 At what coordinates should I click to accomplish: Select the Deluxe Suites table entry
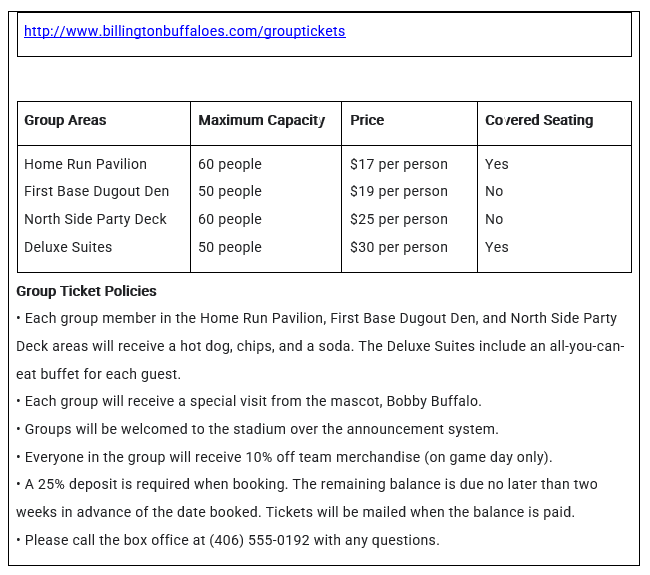coord(68,247)
